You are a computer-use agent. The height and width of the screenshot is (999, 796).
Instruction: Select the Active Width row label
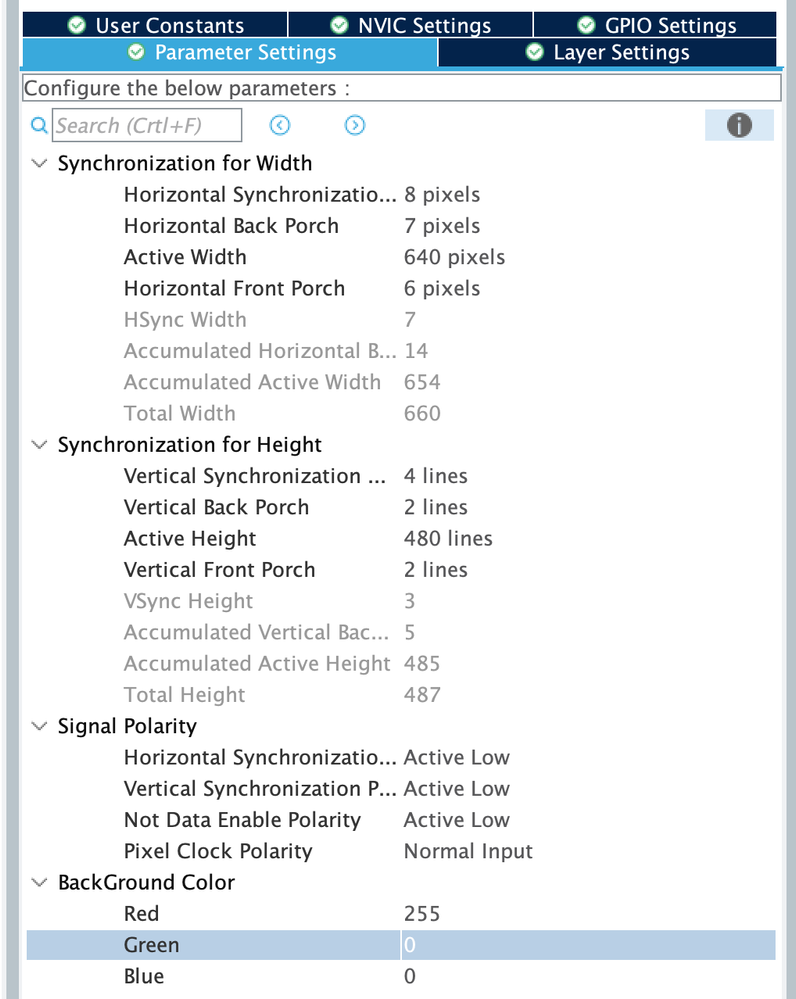(185, 257)
